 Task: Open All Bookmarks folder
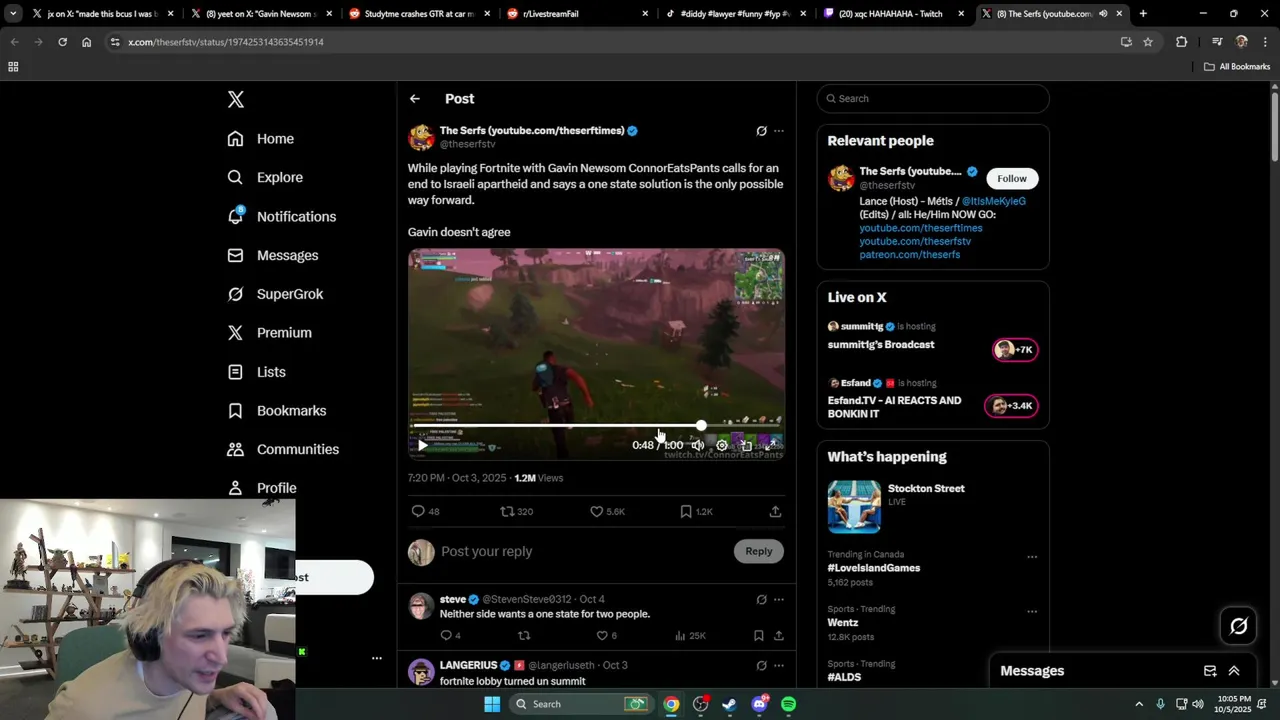tap(1237, 67)
